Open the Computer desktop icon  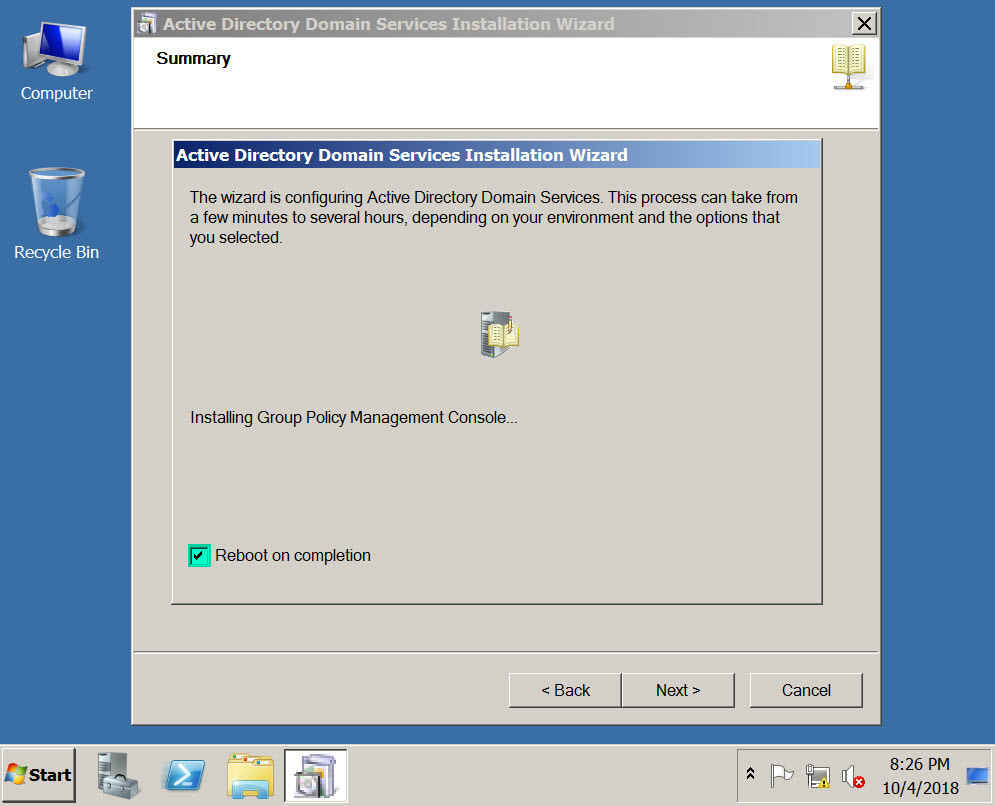click(56, 62)
